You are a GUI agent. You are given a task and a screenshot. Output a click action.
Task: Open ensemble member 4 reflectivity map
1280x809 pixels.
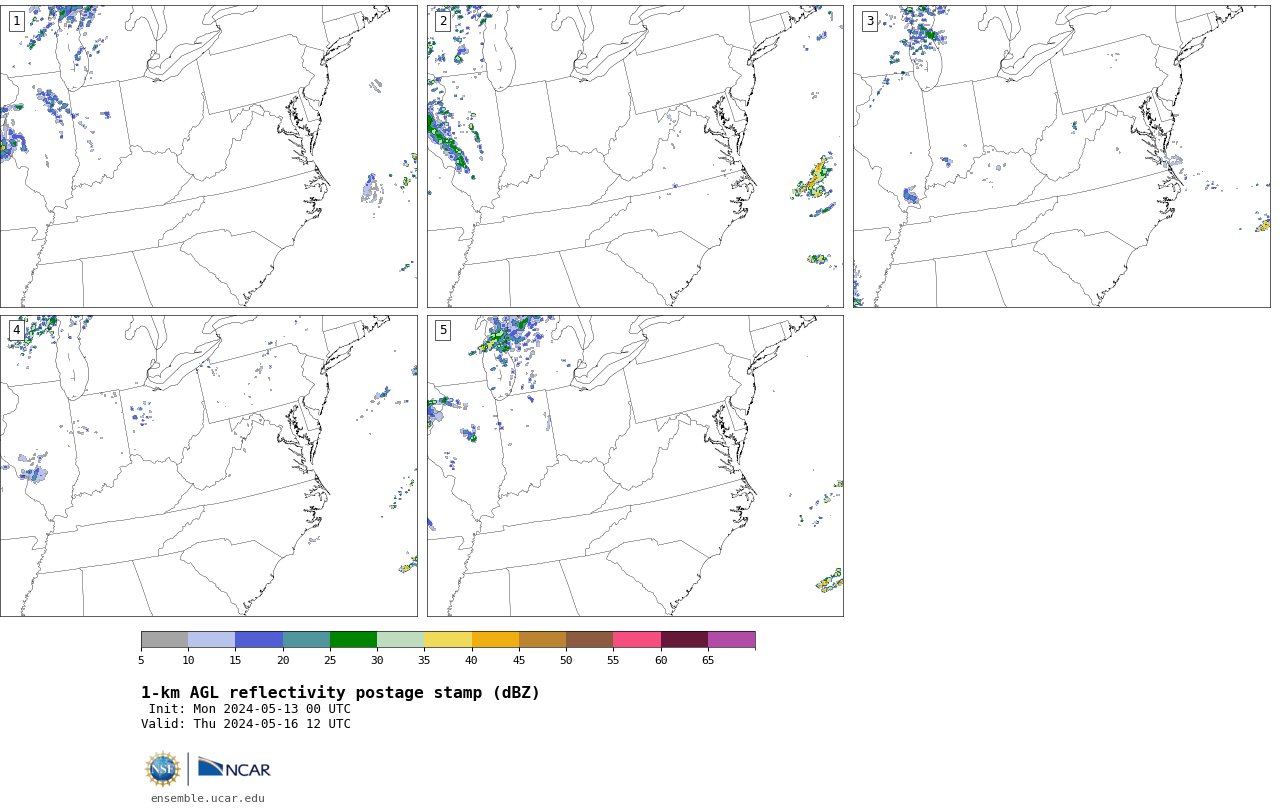tap(209, 466)
